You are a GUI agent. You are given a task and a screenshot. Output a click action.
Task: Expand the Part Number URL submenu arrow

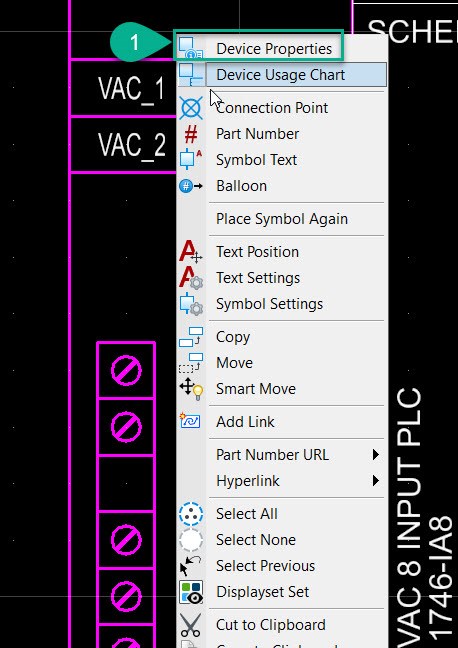click(375, 455)
